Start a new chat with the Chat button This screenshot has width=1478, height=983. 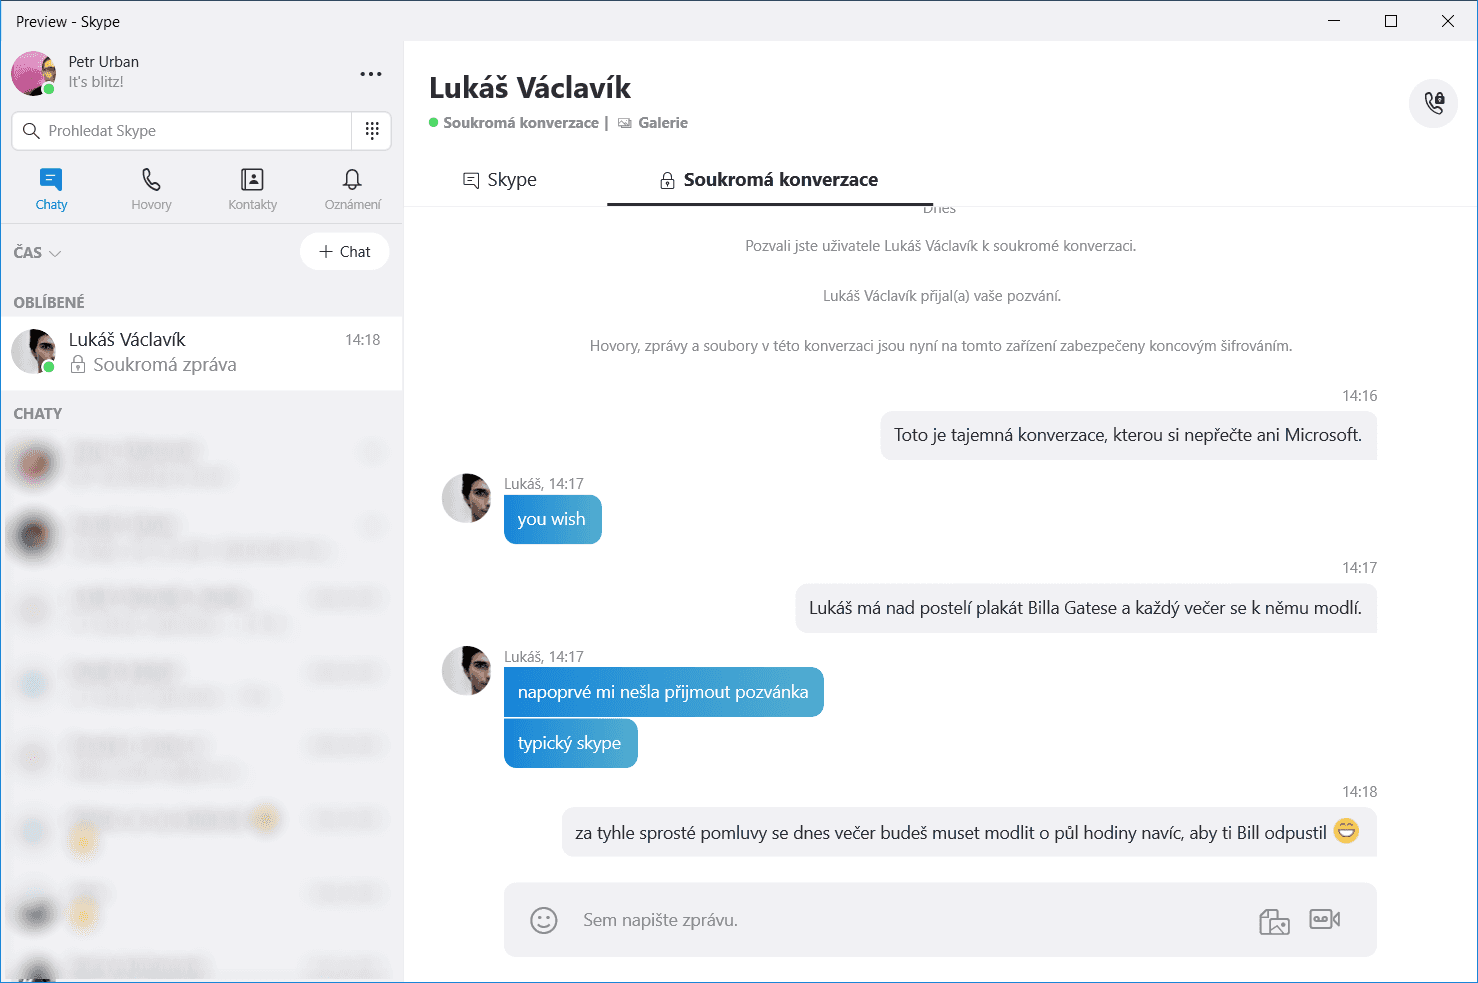[344, 251]
